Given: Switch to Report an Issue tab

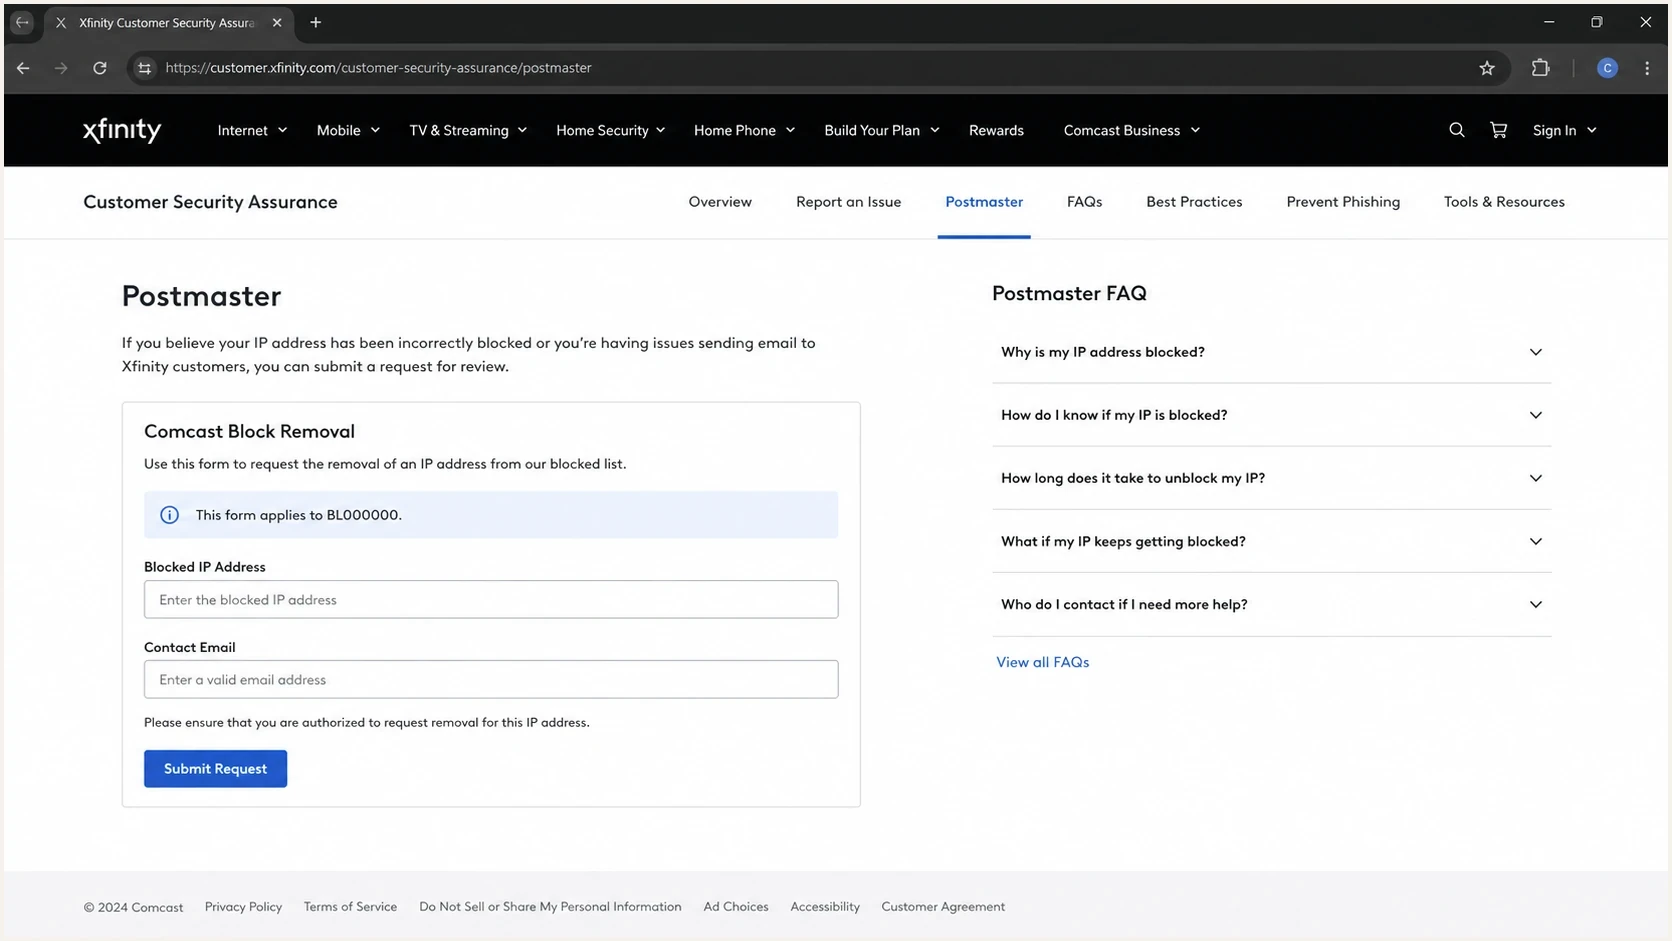Looking at the screenshot, I should (848, 202).
